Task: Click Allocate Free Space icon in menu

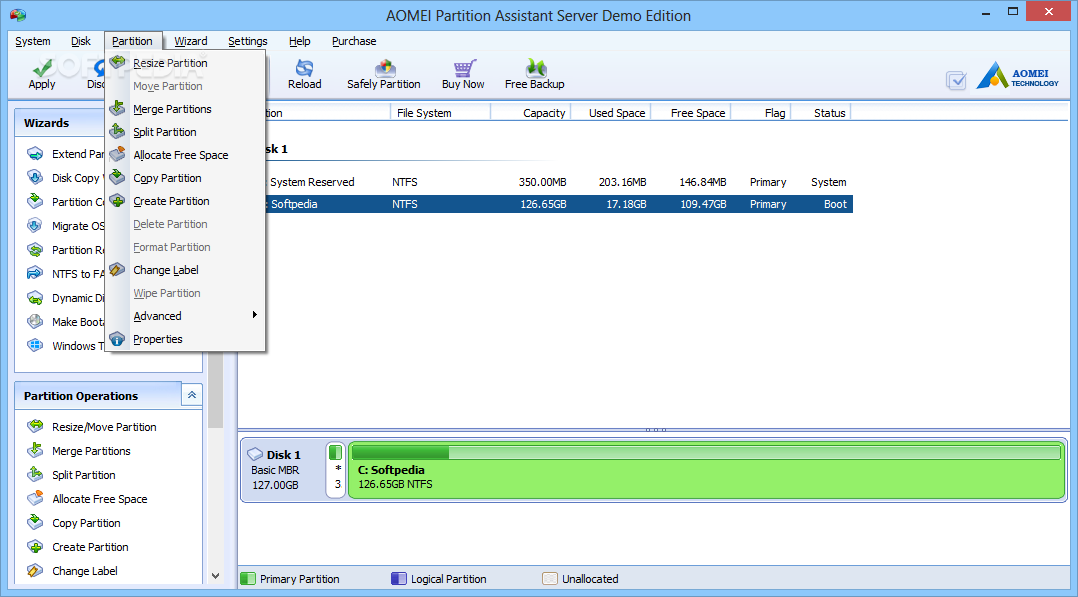Action: [118, 154]
